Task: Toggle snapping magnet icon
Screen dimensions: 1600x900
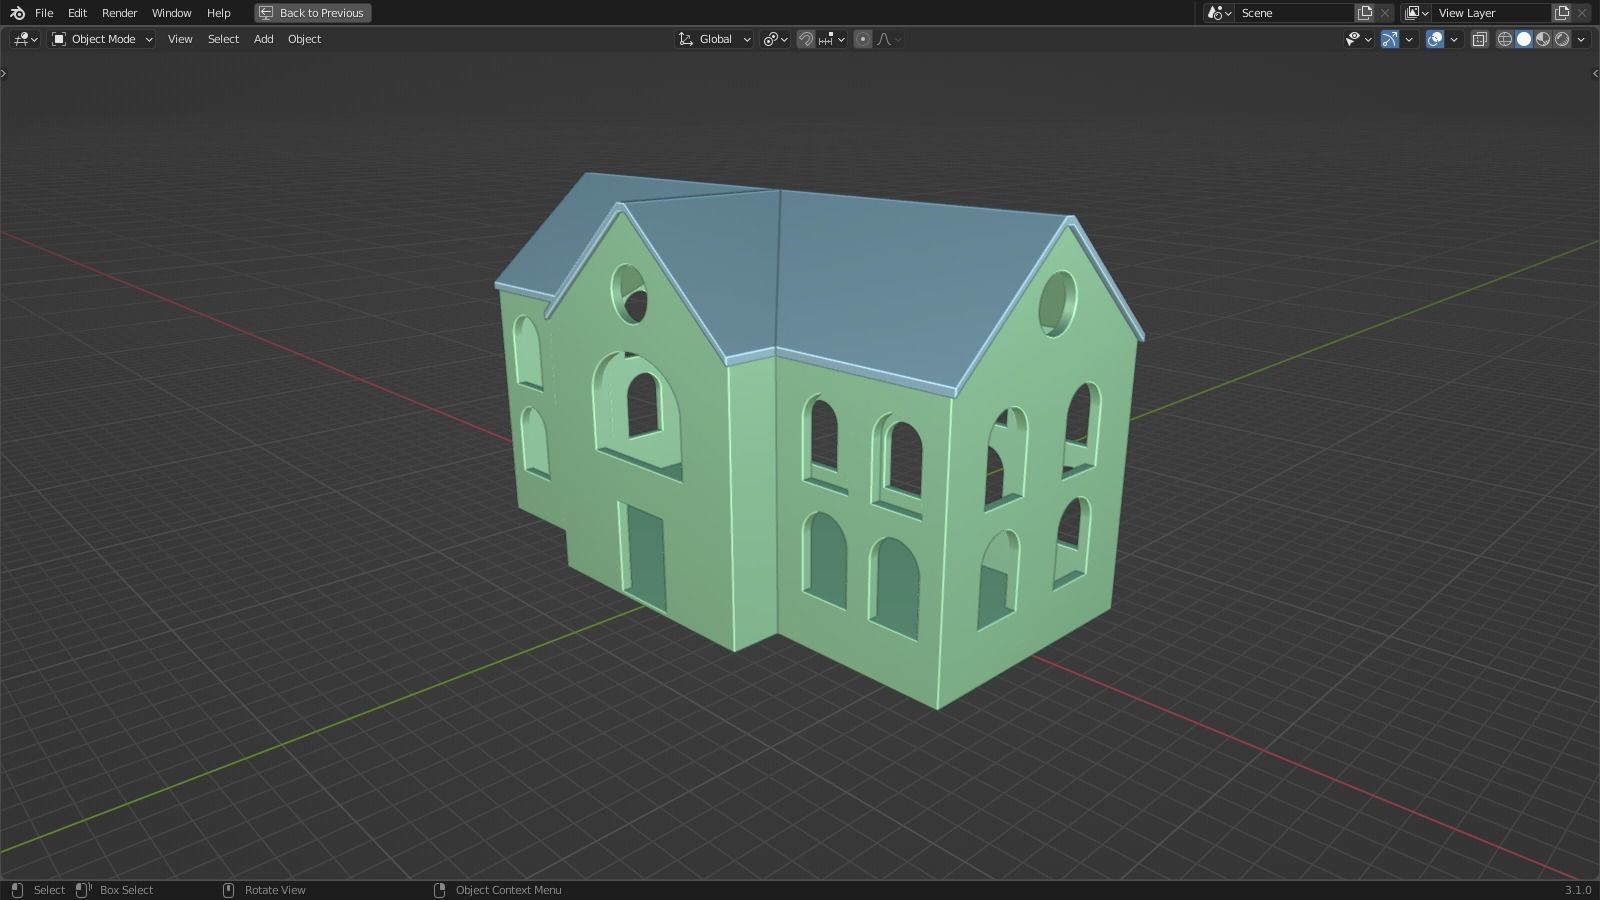Action: pos(805,39)
